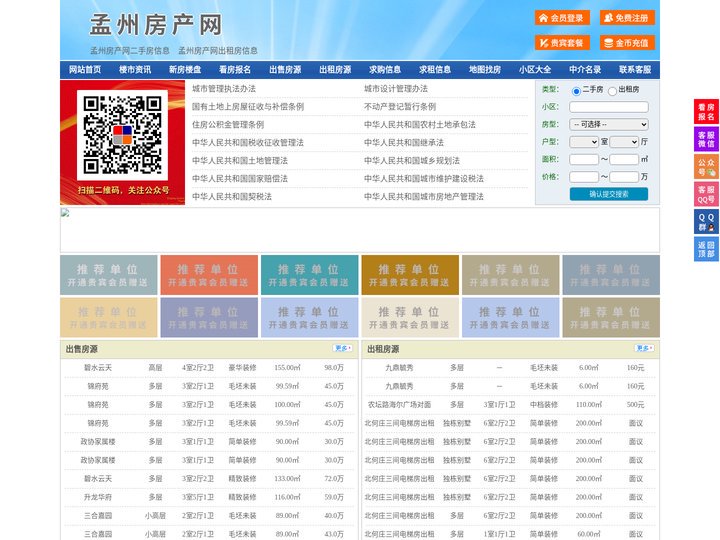Open 中介名录 in the navigation bar
Image resolution: width=720 pixels, height=540 pixels.
point(585,70)
